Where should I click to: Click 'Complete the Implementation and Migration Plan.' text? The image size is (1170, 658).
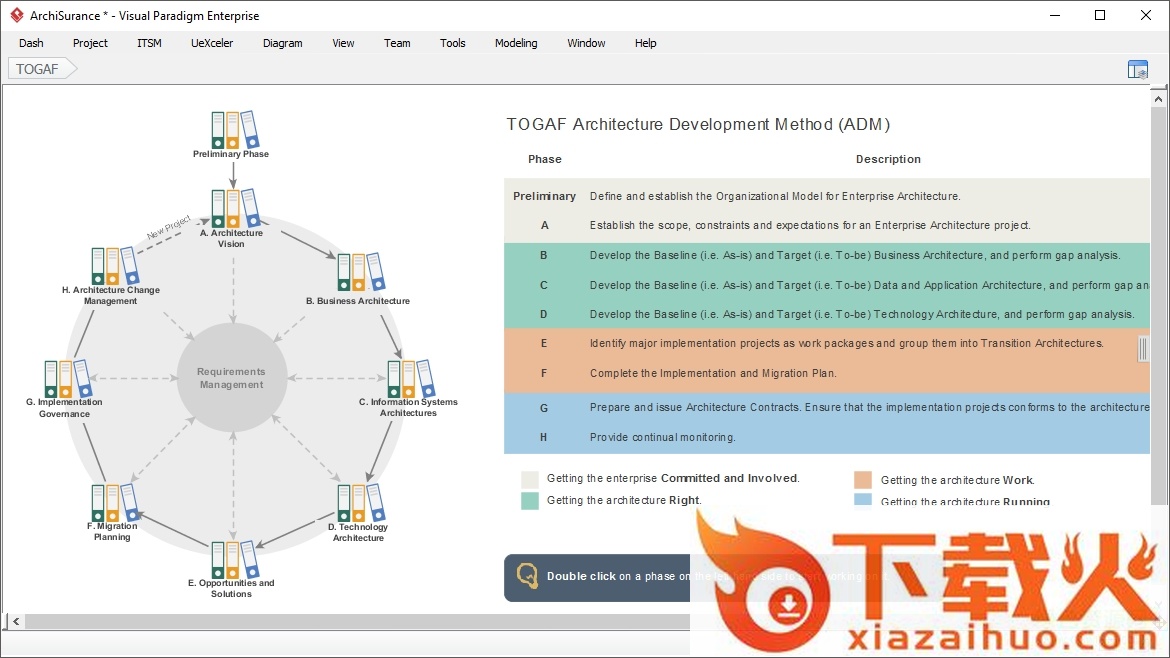point(713,373)
